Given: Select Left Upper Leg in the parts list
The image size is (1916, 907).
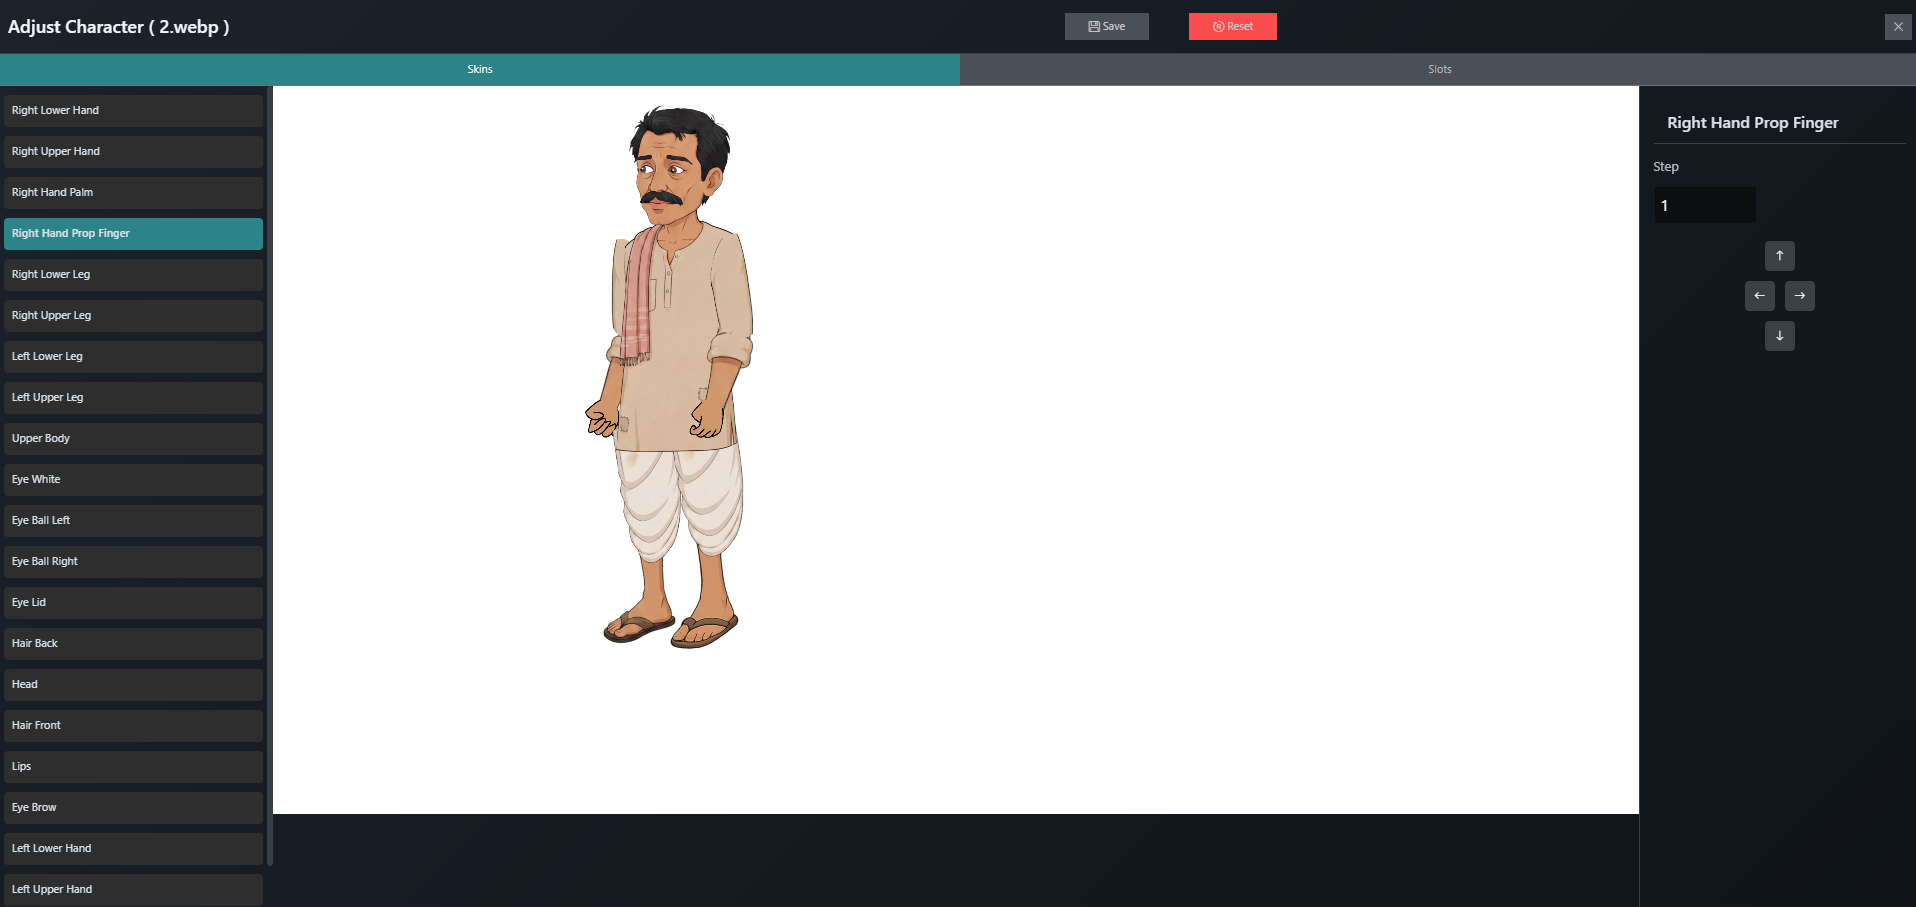Looking at the screenshot, I should (x=133, y=398).
